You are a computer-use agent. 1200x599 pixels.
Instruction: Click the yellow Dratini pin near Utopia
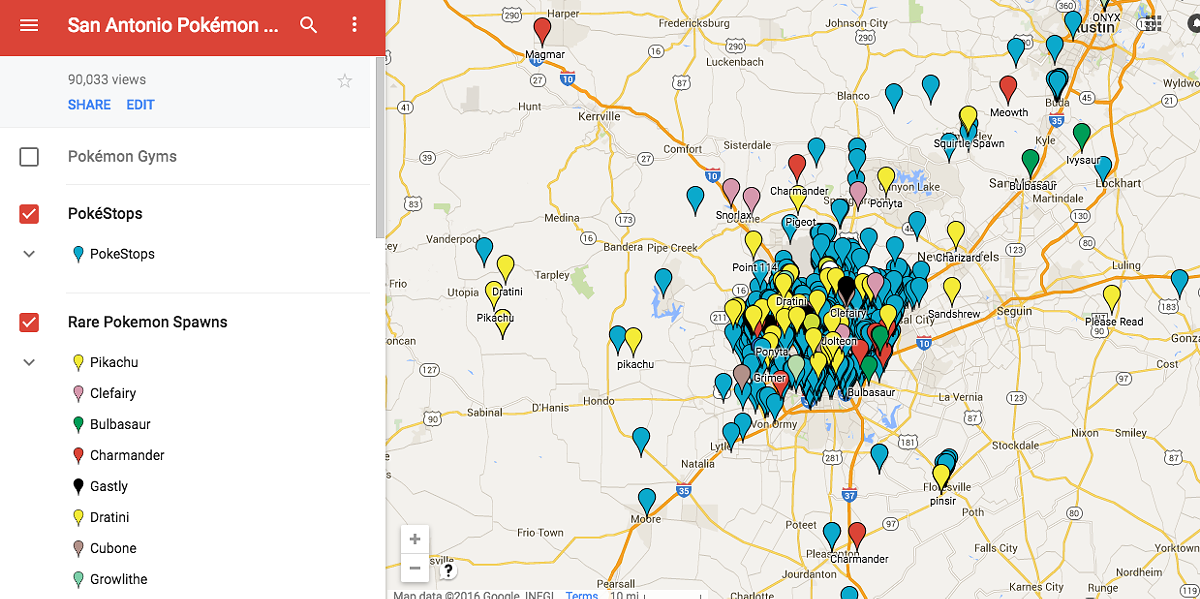click(x=505, y=269)
